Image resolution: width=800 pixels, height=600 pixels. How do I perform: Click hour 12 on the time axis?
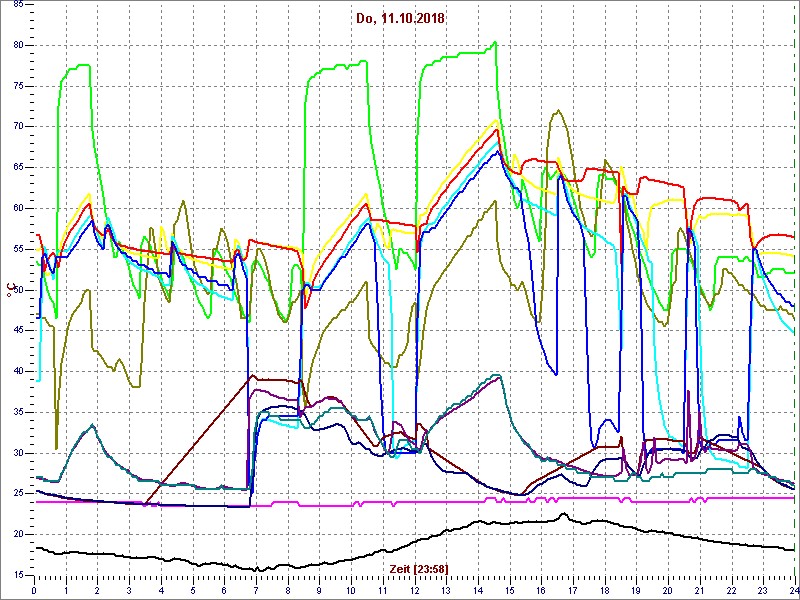pyautogui.click(x=414, y=588)
